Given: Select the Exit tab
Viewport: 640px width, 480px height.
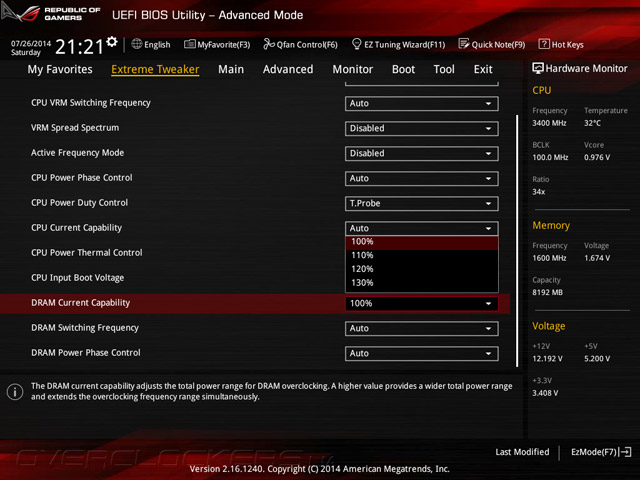Looking at the screenshot, I should pyautogui.click(x=483, y=69).
